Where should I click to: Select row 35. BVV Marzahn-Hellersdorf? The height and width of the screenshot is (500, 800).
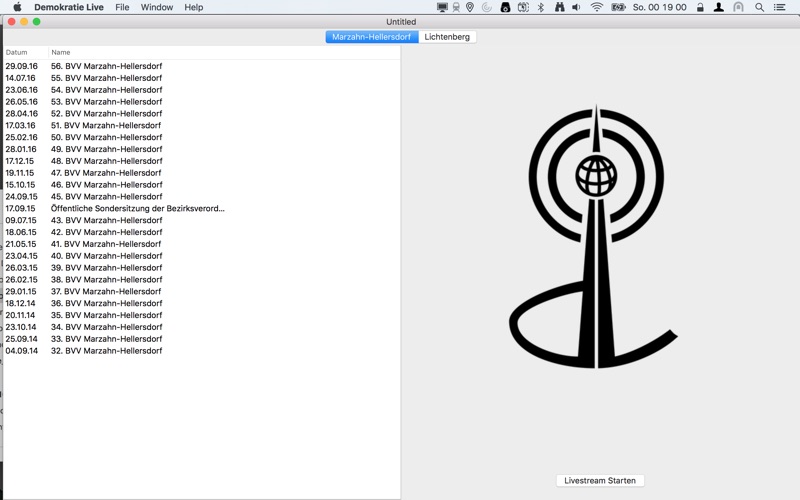[x=202, y=315]
